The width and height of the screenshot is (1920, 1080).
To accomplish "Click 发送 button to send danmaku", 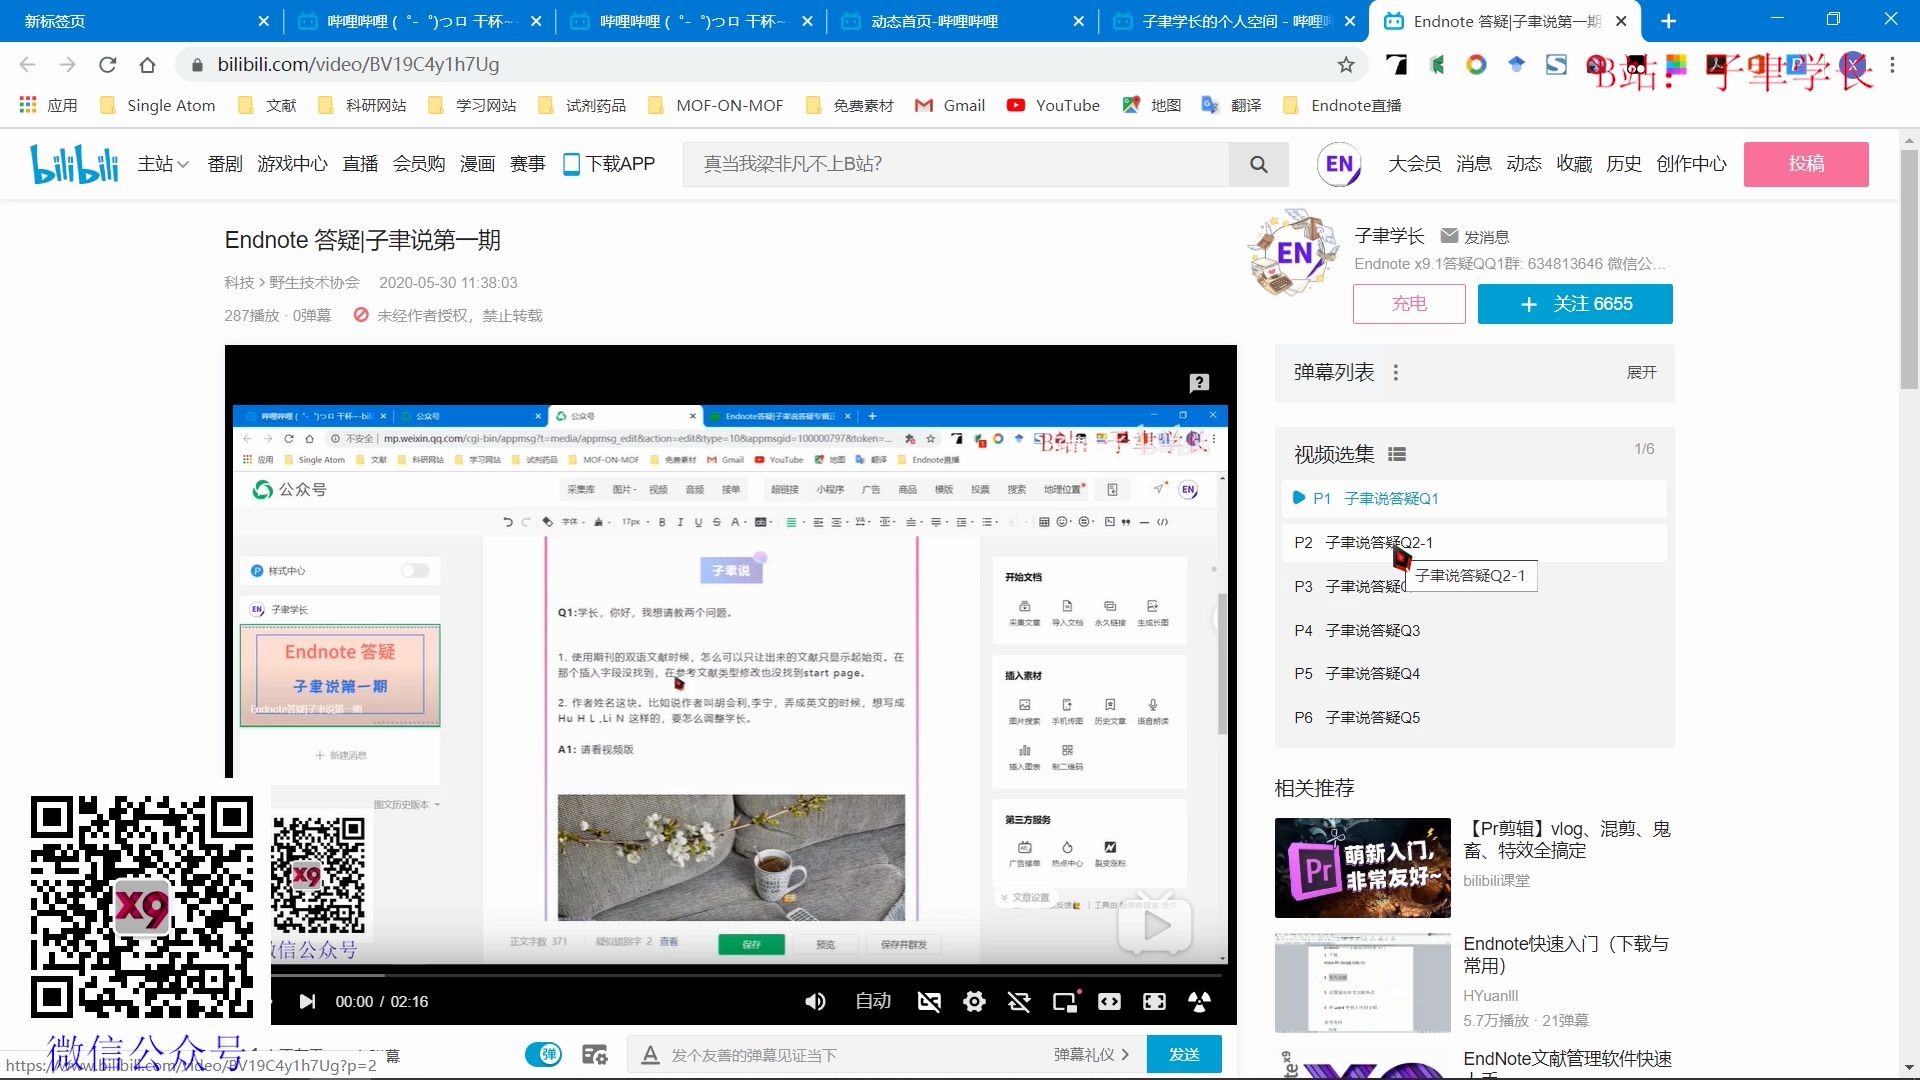I will coord(1184,1054).
